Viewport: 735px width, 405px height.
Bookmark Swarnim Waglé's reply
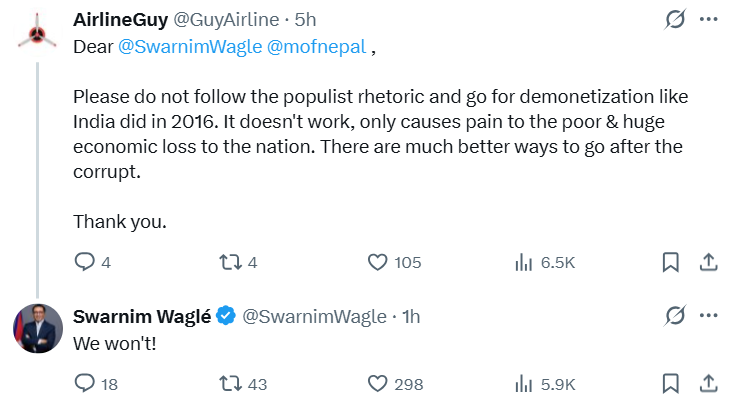pos(671,383)
